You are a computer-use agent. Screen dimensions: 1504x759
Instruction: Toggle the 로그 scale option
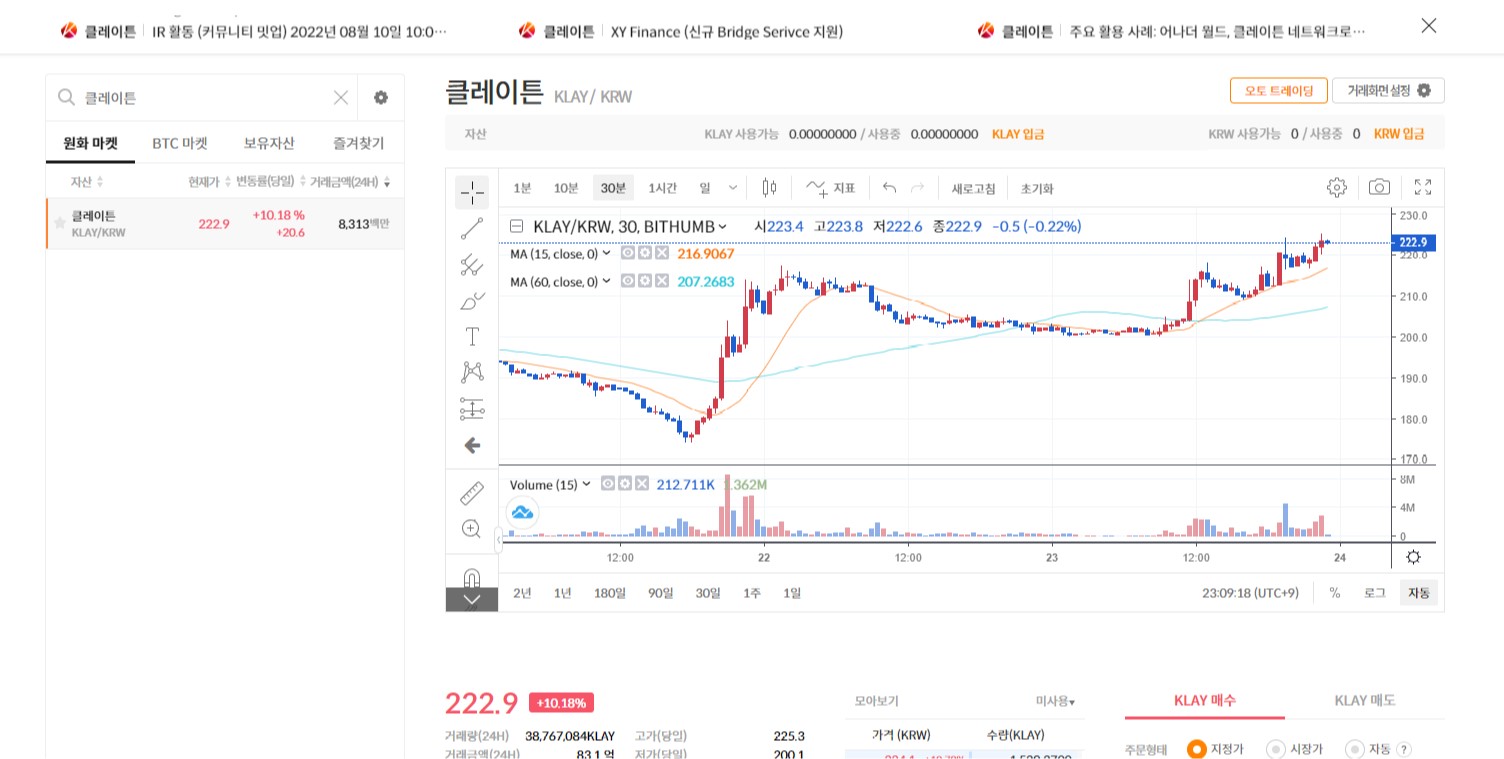(1375, 593)
